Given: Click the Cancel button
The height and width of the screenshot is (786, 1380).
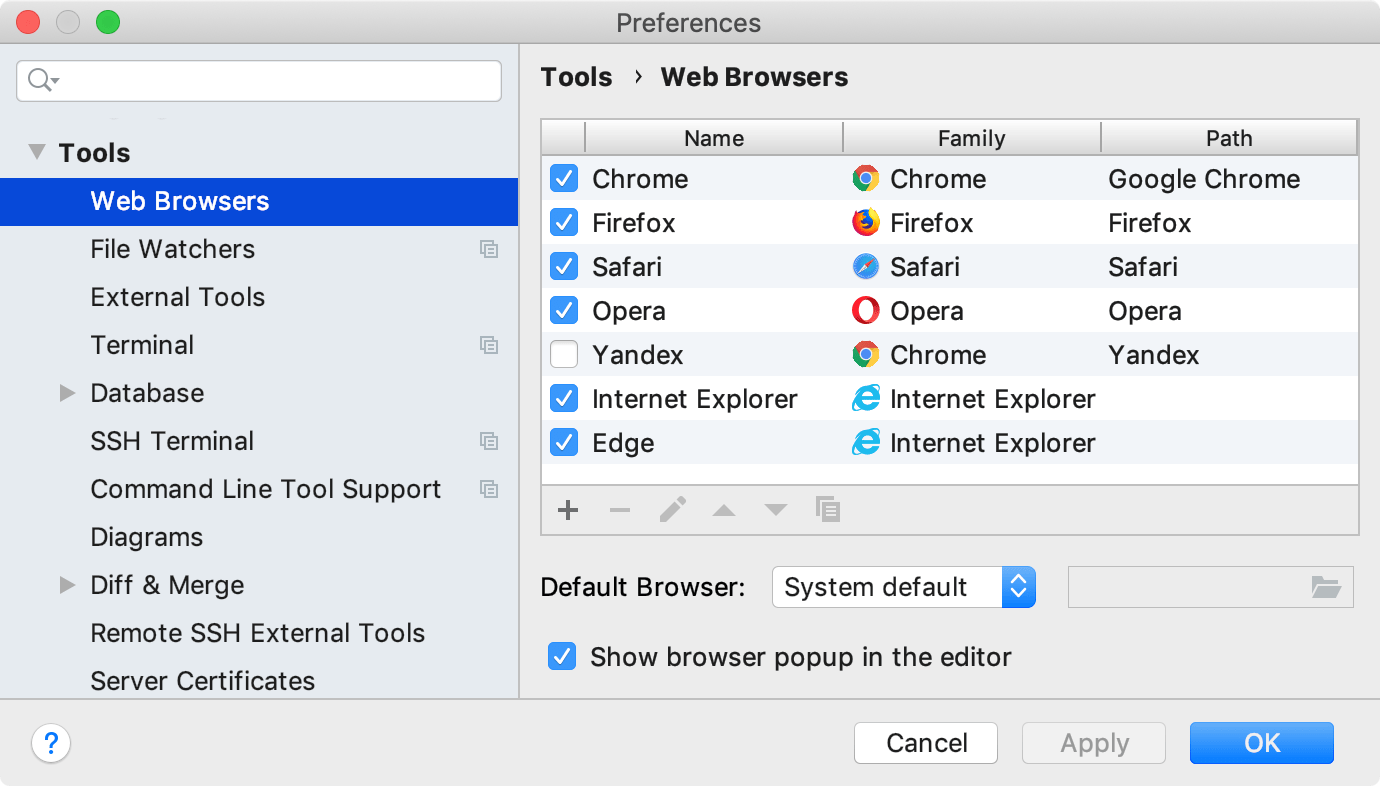Looking at the screenshot, I should [926, 743].
